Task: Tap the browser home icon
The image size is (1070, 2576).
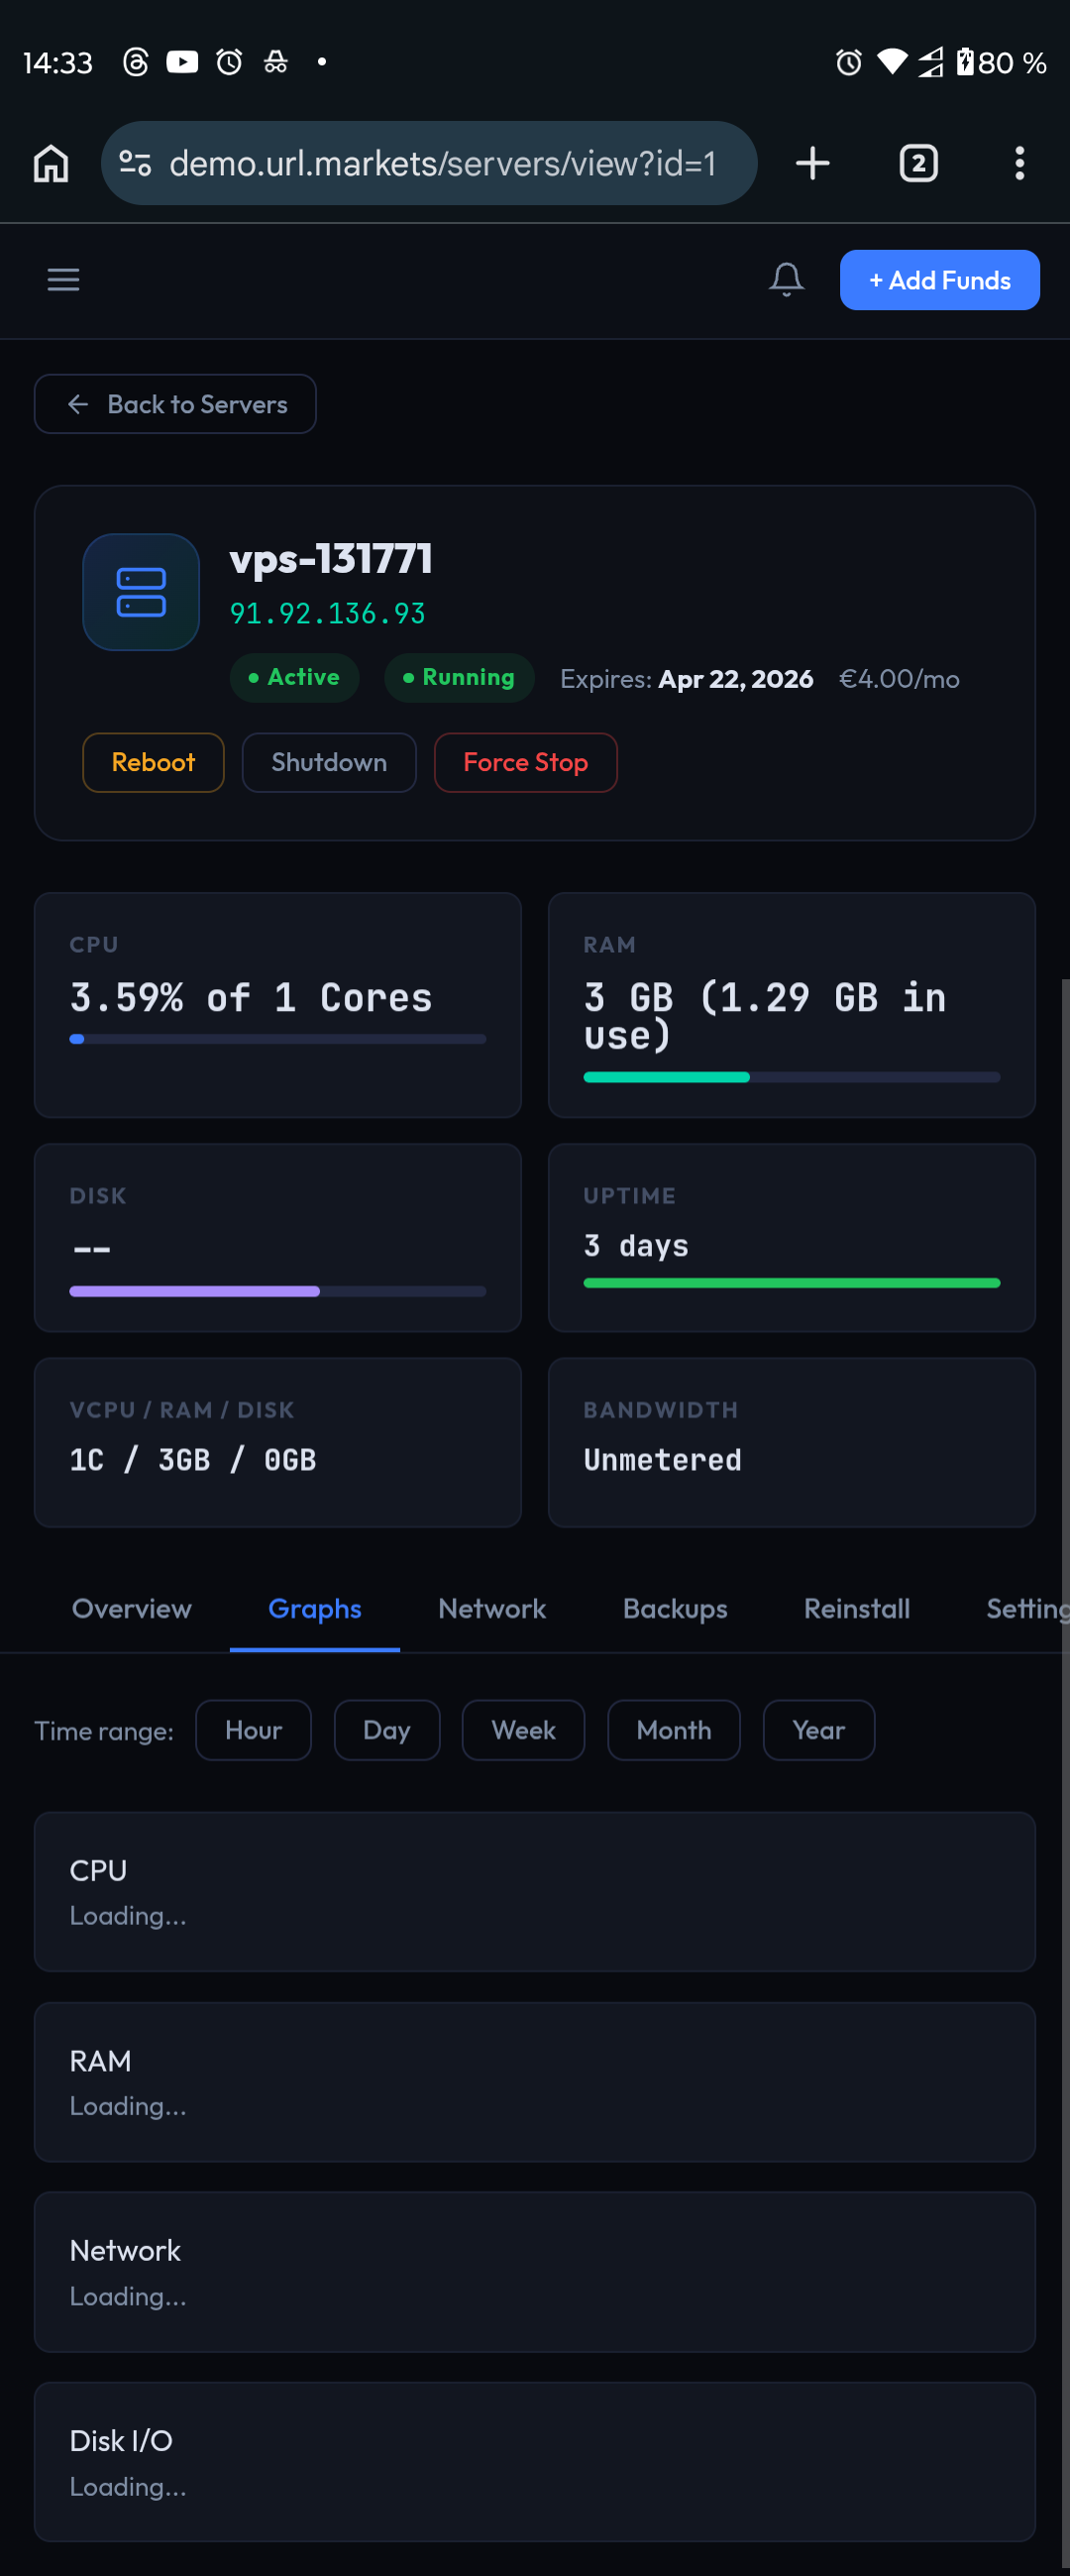Action: click(51, 163)
